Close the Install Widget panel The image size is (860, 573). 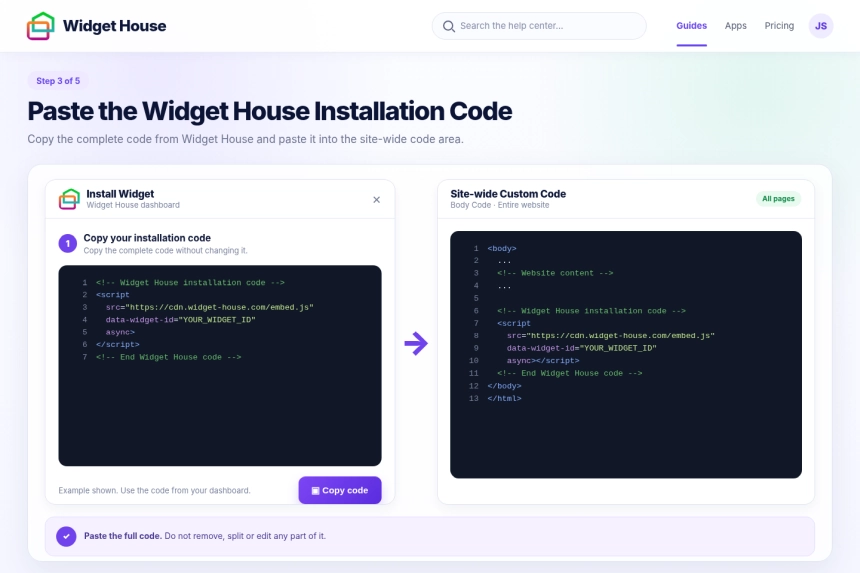click(x=376, y=200)
